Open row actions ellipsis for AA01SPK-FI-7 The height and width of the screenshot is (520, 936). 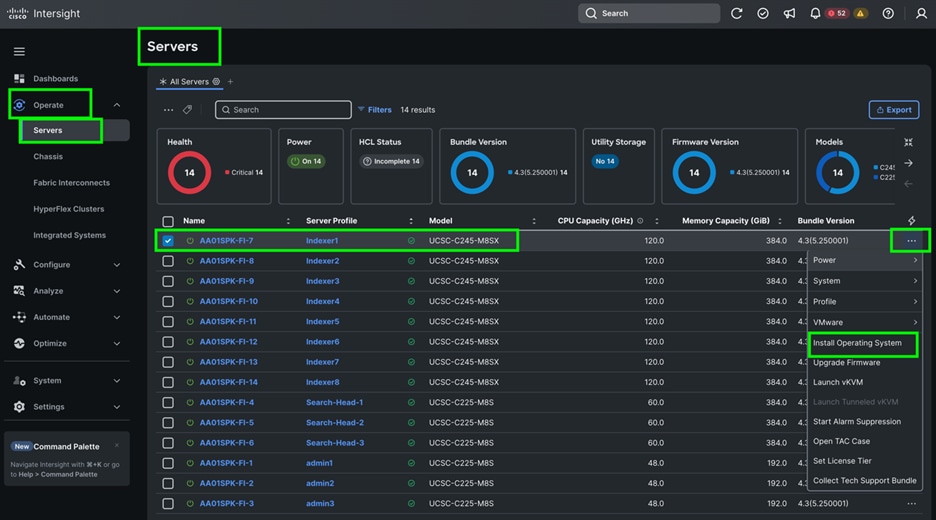coord(912,241)
